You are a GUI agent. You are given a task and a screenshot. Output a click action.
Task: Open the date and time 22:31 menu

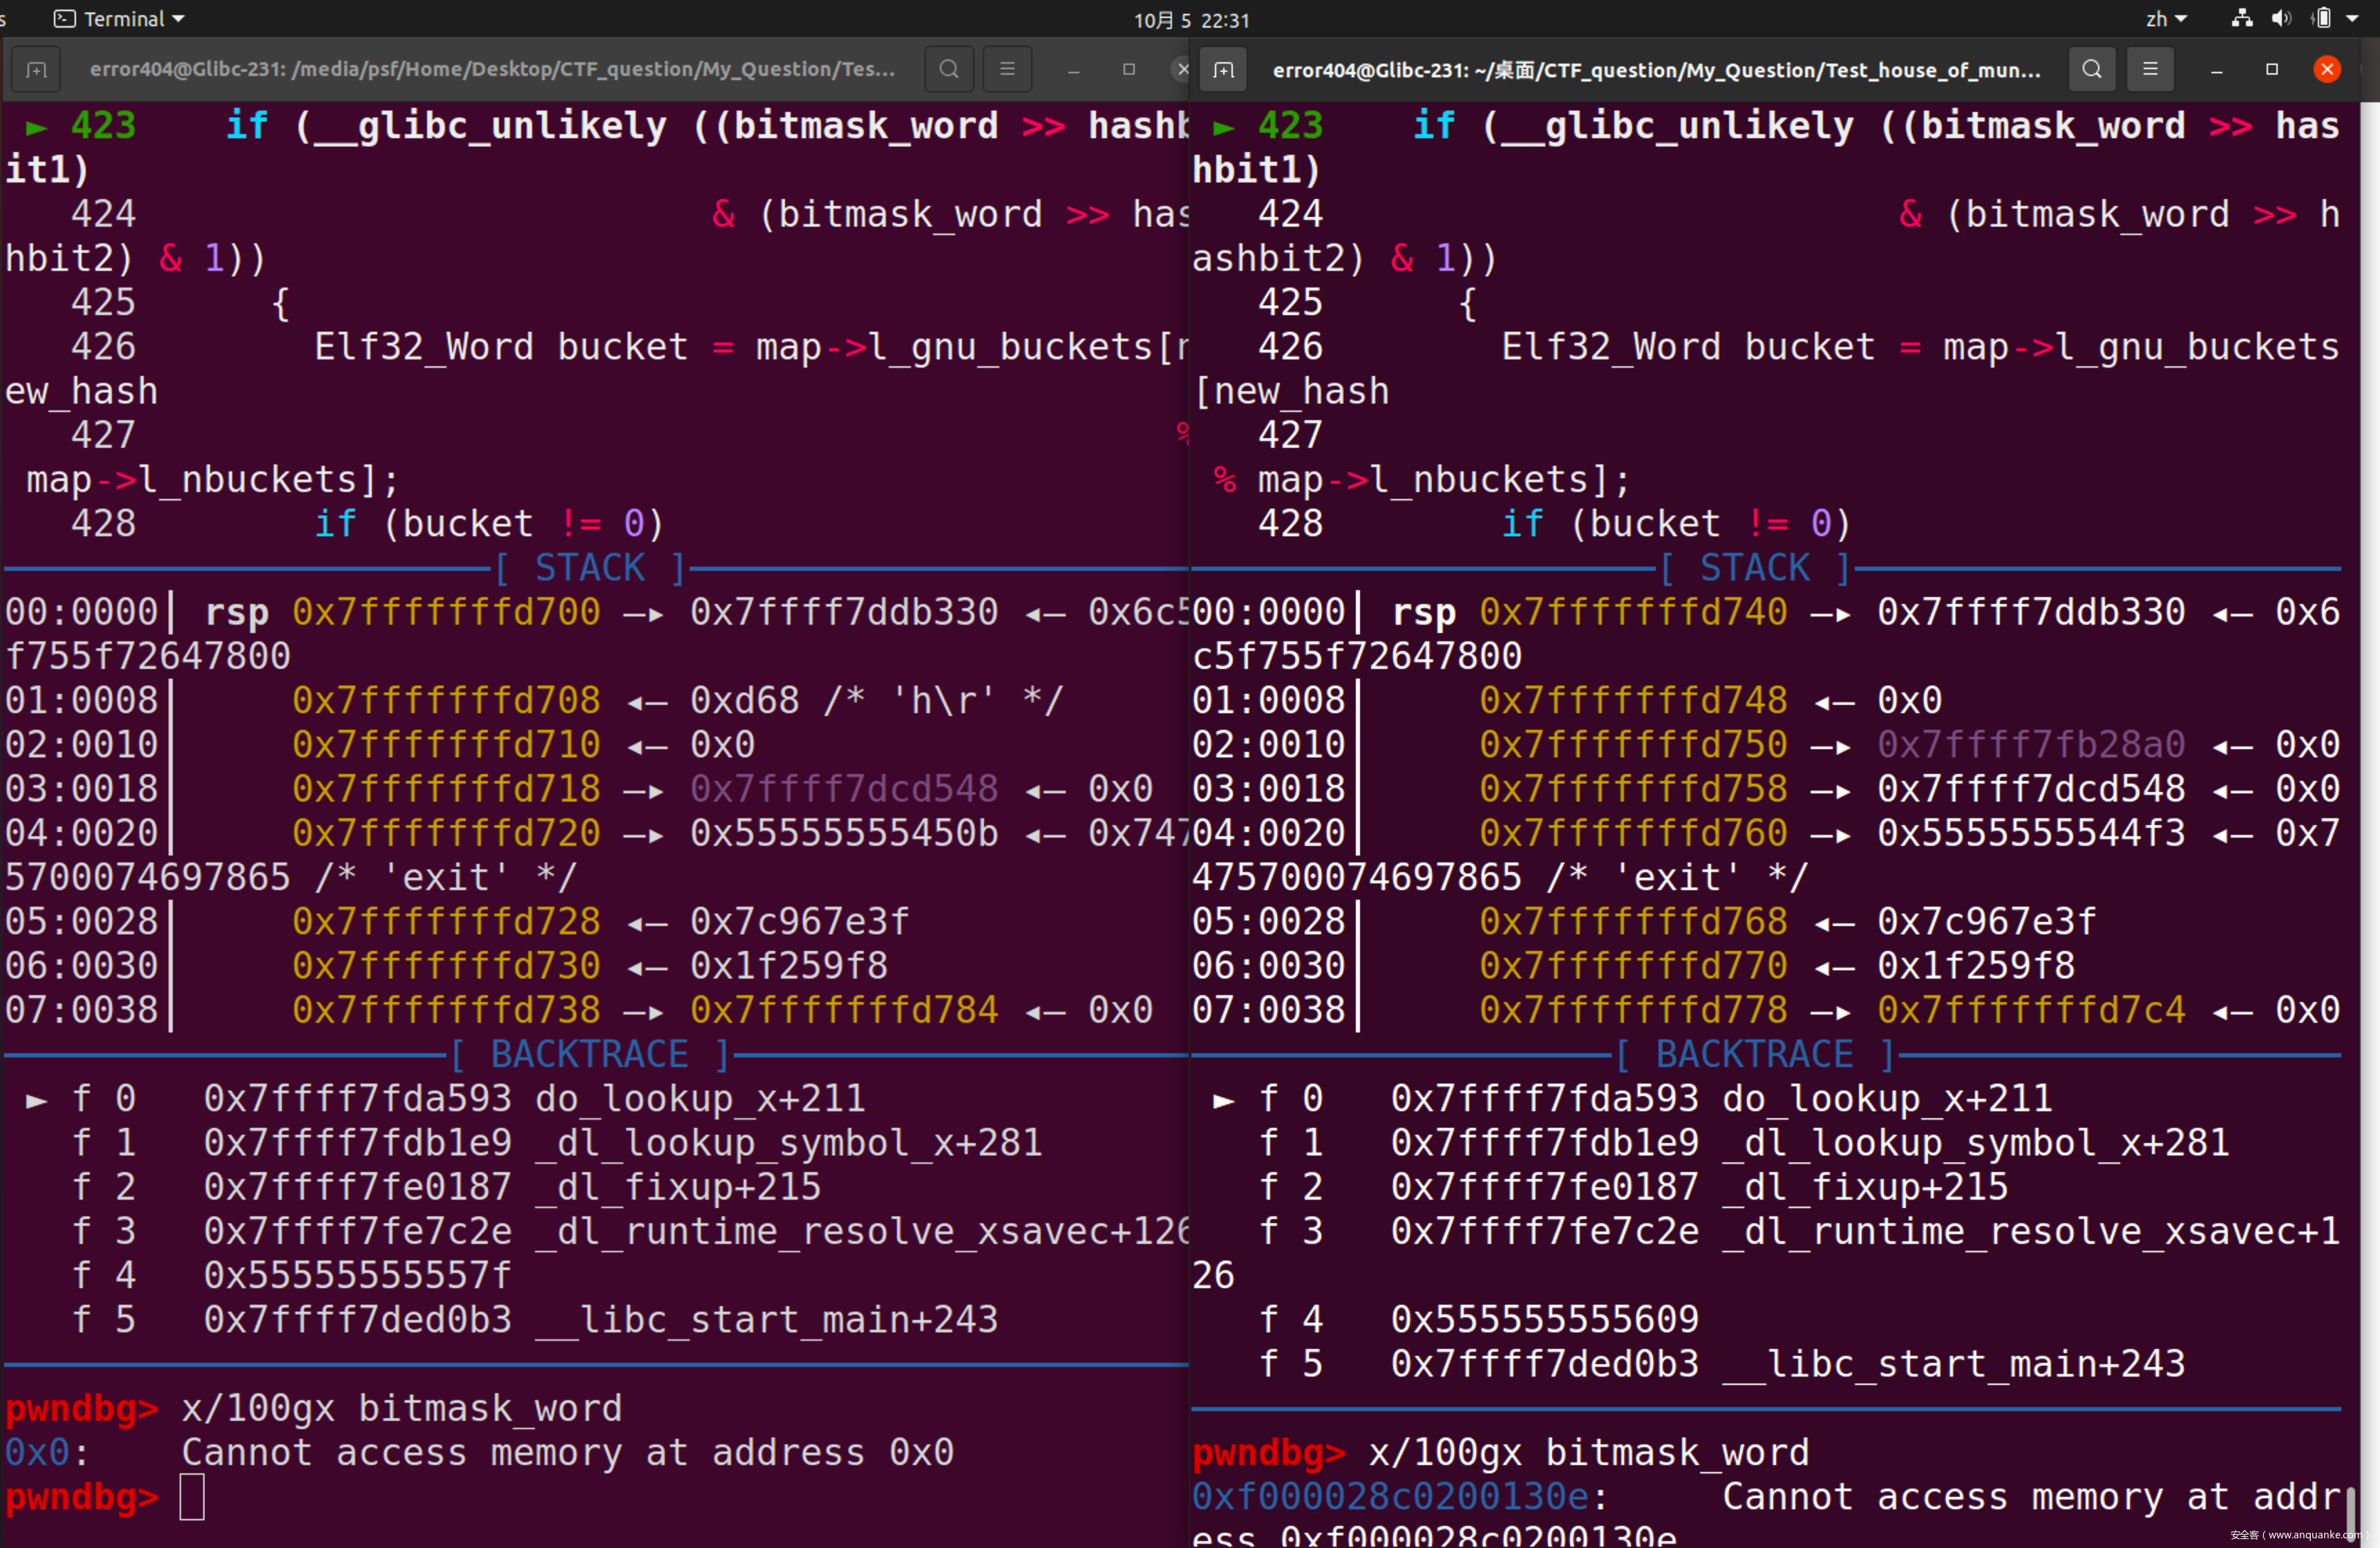(x=1191, y=19)
